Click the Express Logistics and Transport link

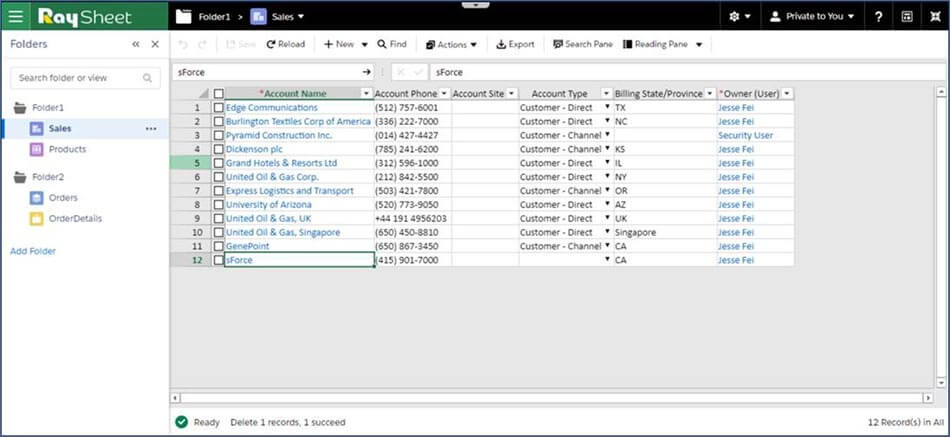pyautogui.click(x=290, y=191)
